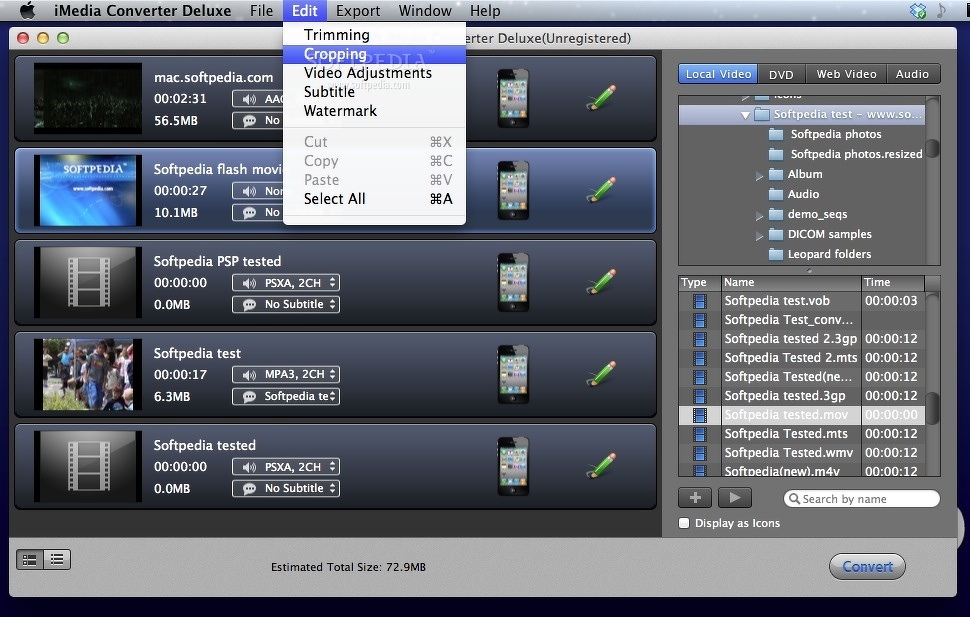Open the PSXA, 2CH audio dropdown for Softpedia tested
Screen dimensions: 970x617
coord(286,467)
